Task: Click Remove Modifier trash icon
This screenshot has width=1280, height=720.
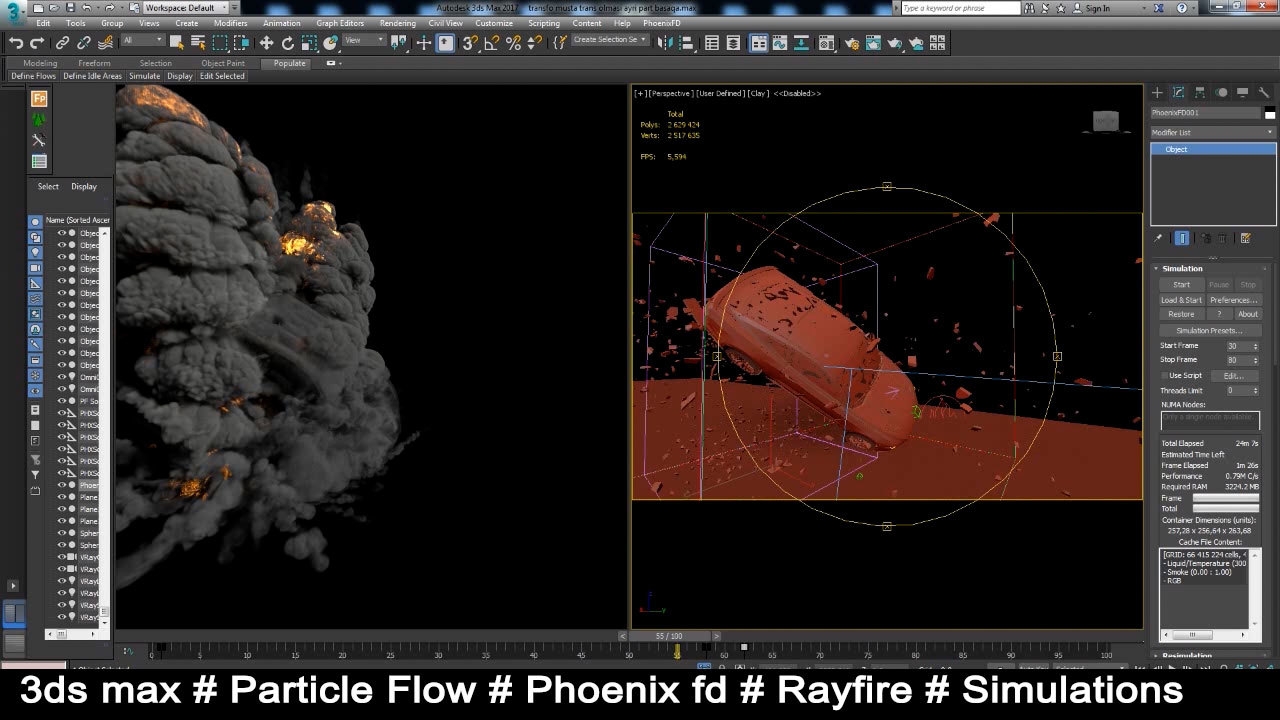Action: (1223, 238)
